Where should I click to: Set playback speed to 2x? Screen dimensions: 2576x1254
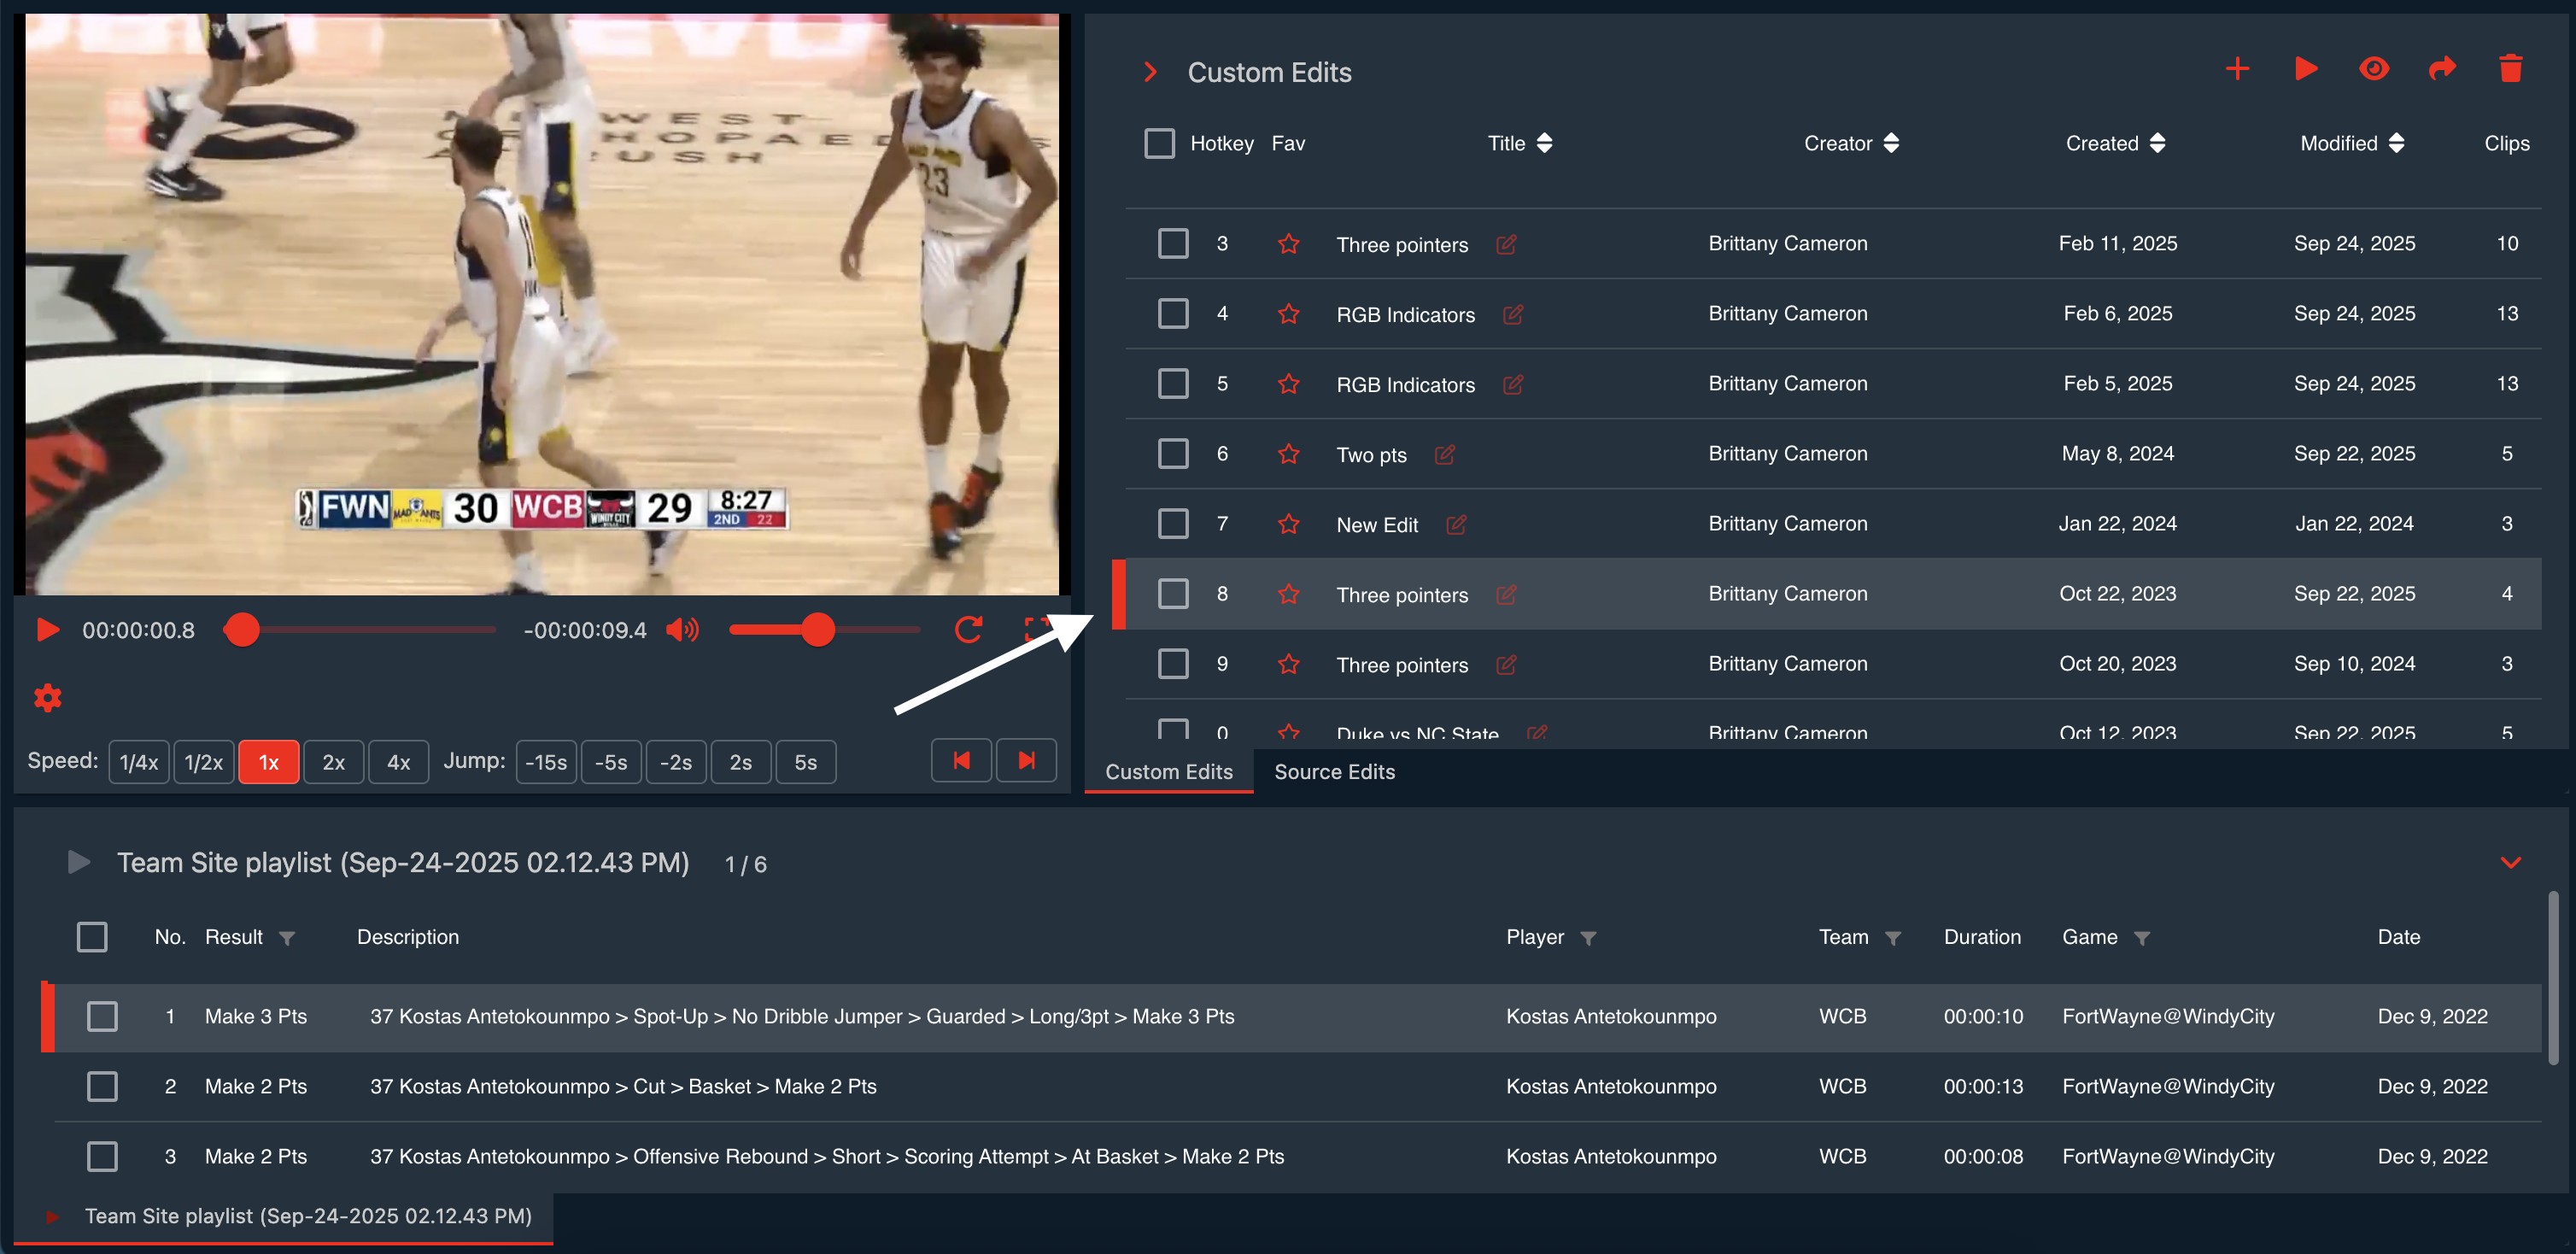pos(333,762)
